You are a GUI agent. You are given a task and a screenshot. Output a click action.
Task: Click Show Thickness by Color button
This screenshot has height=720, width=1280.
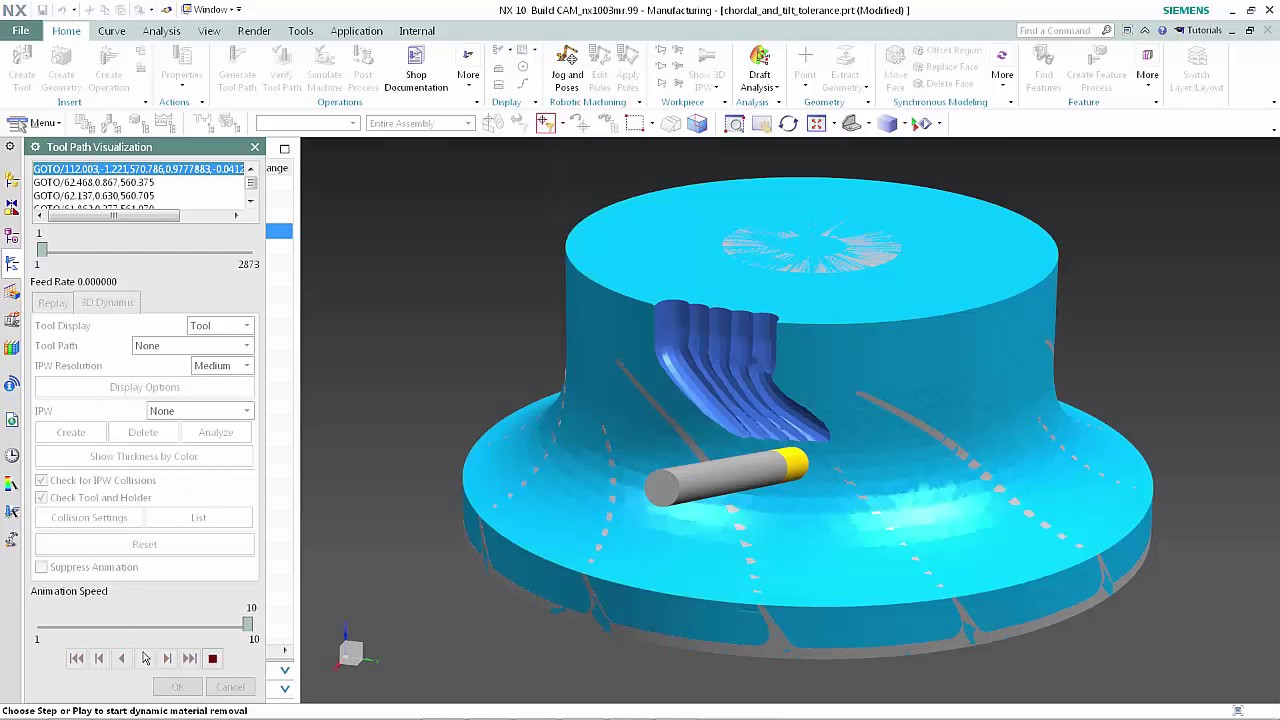click(x=145, y=456)
